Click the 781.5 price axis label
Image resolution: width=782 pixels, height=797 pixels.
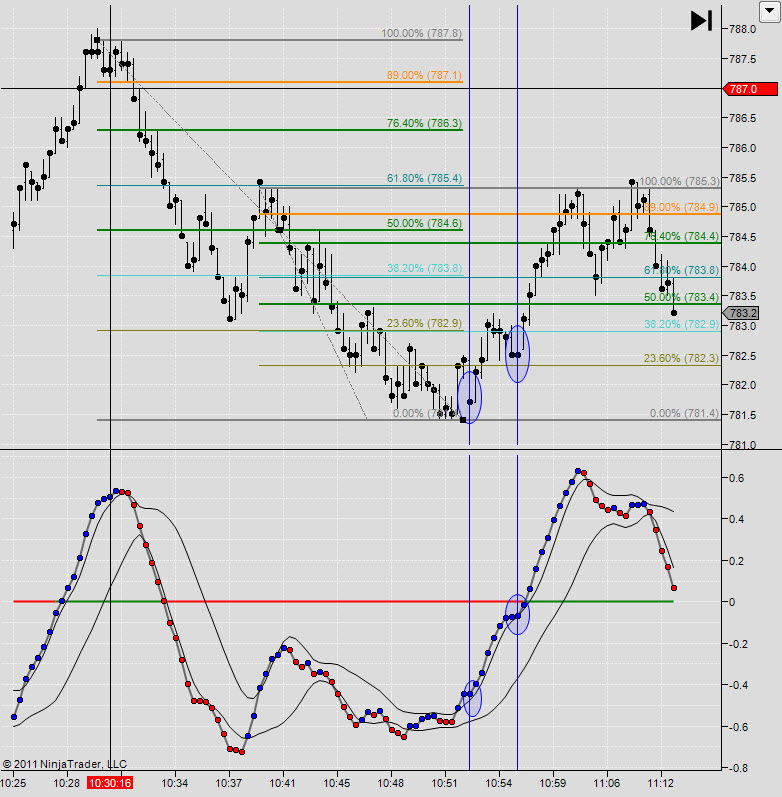tap(742, 415)
